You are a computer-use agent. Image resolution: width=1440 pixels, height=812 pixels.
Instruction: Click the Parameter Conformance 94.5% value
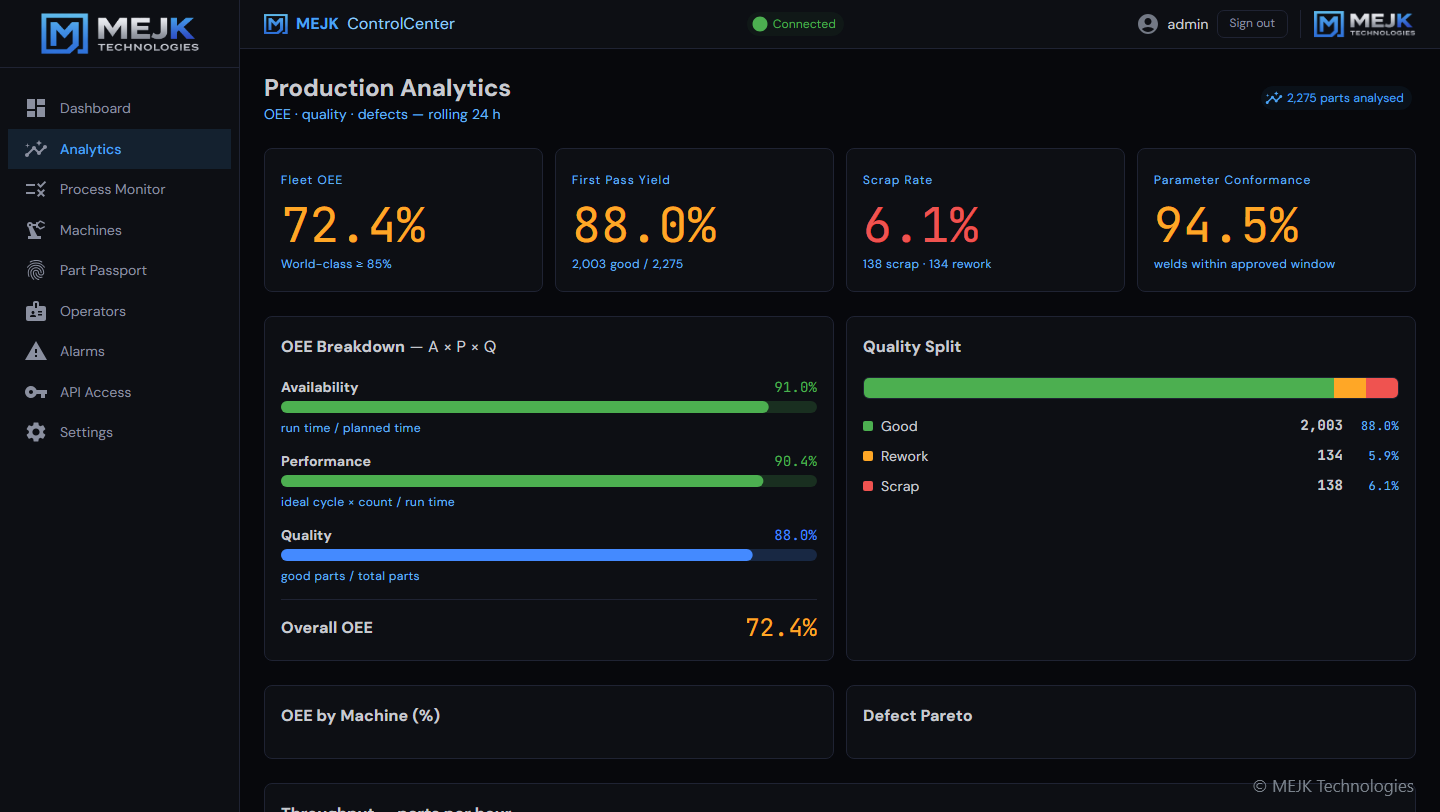pyautogui.click(x=1227, y=225)
